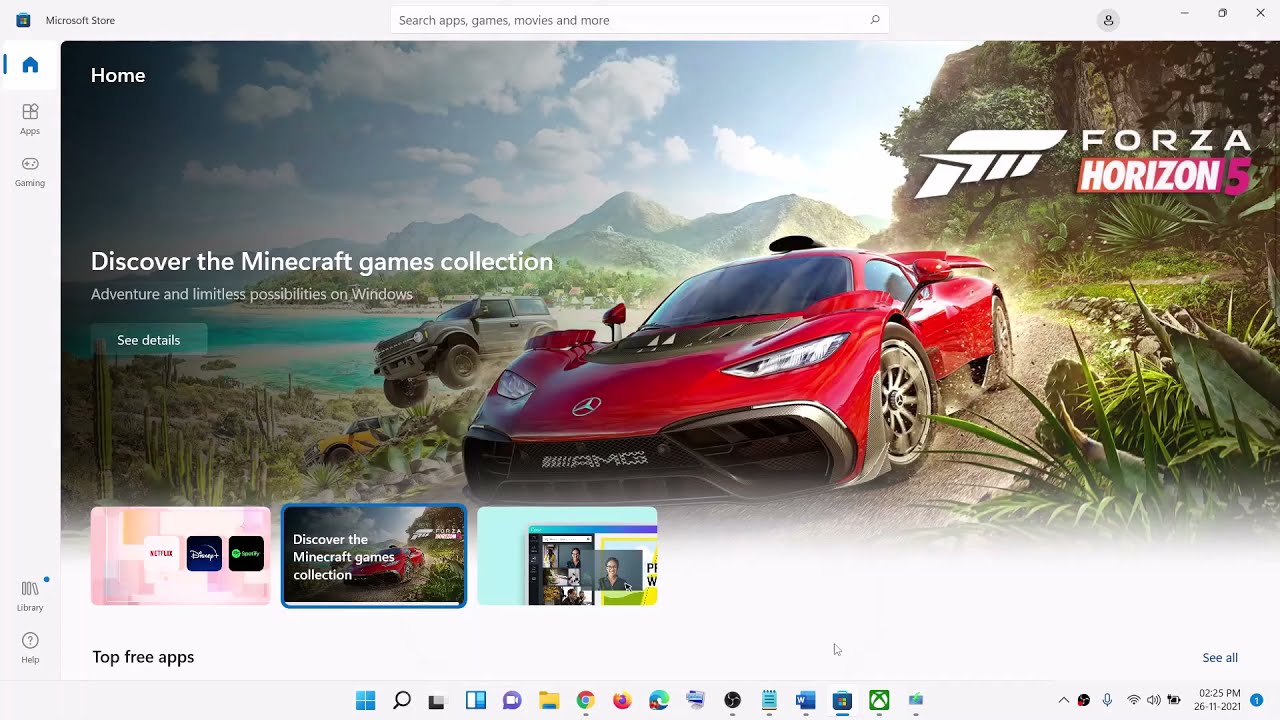Launch Microsoft Edge from taskbar
This screenshot has height=720, width=1280.
tap(659, 701)
